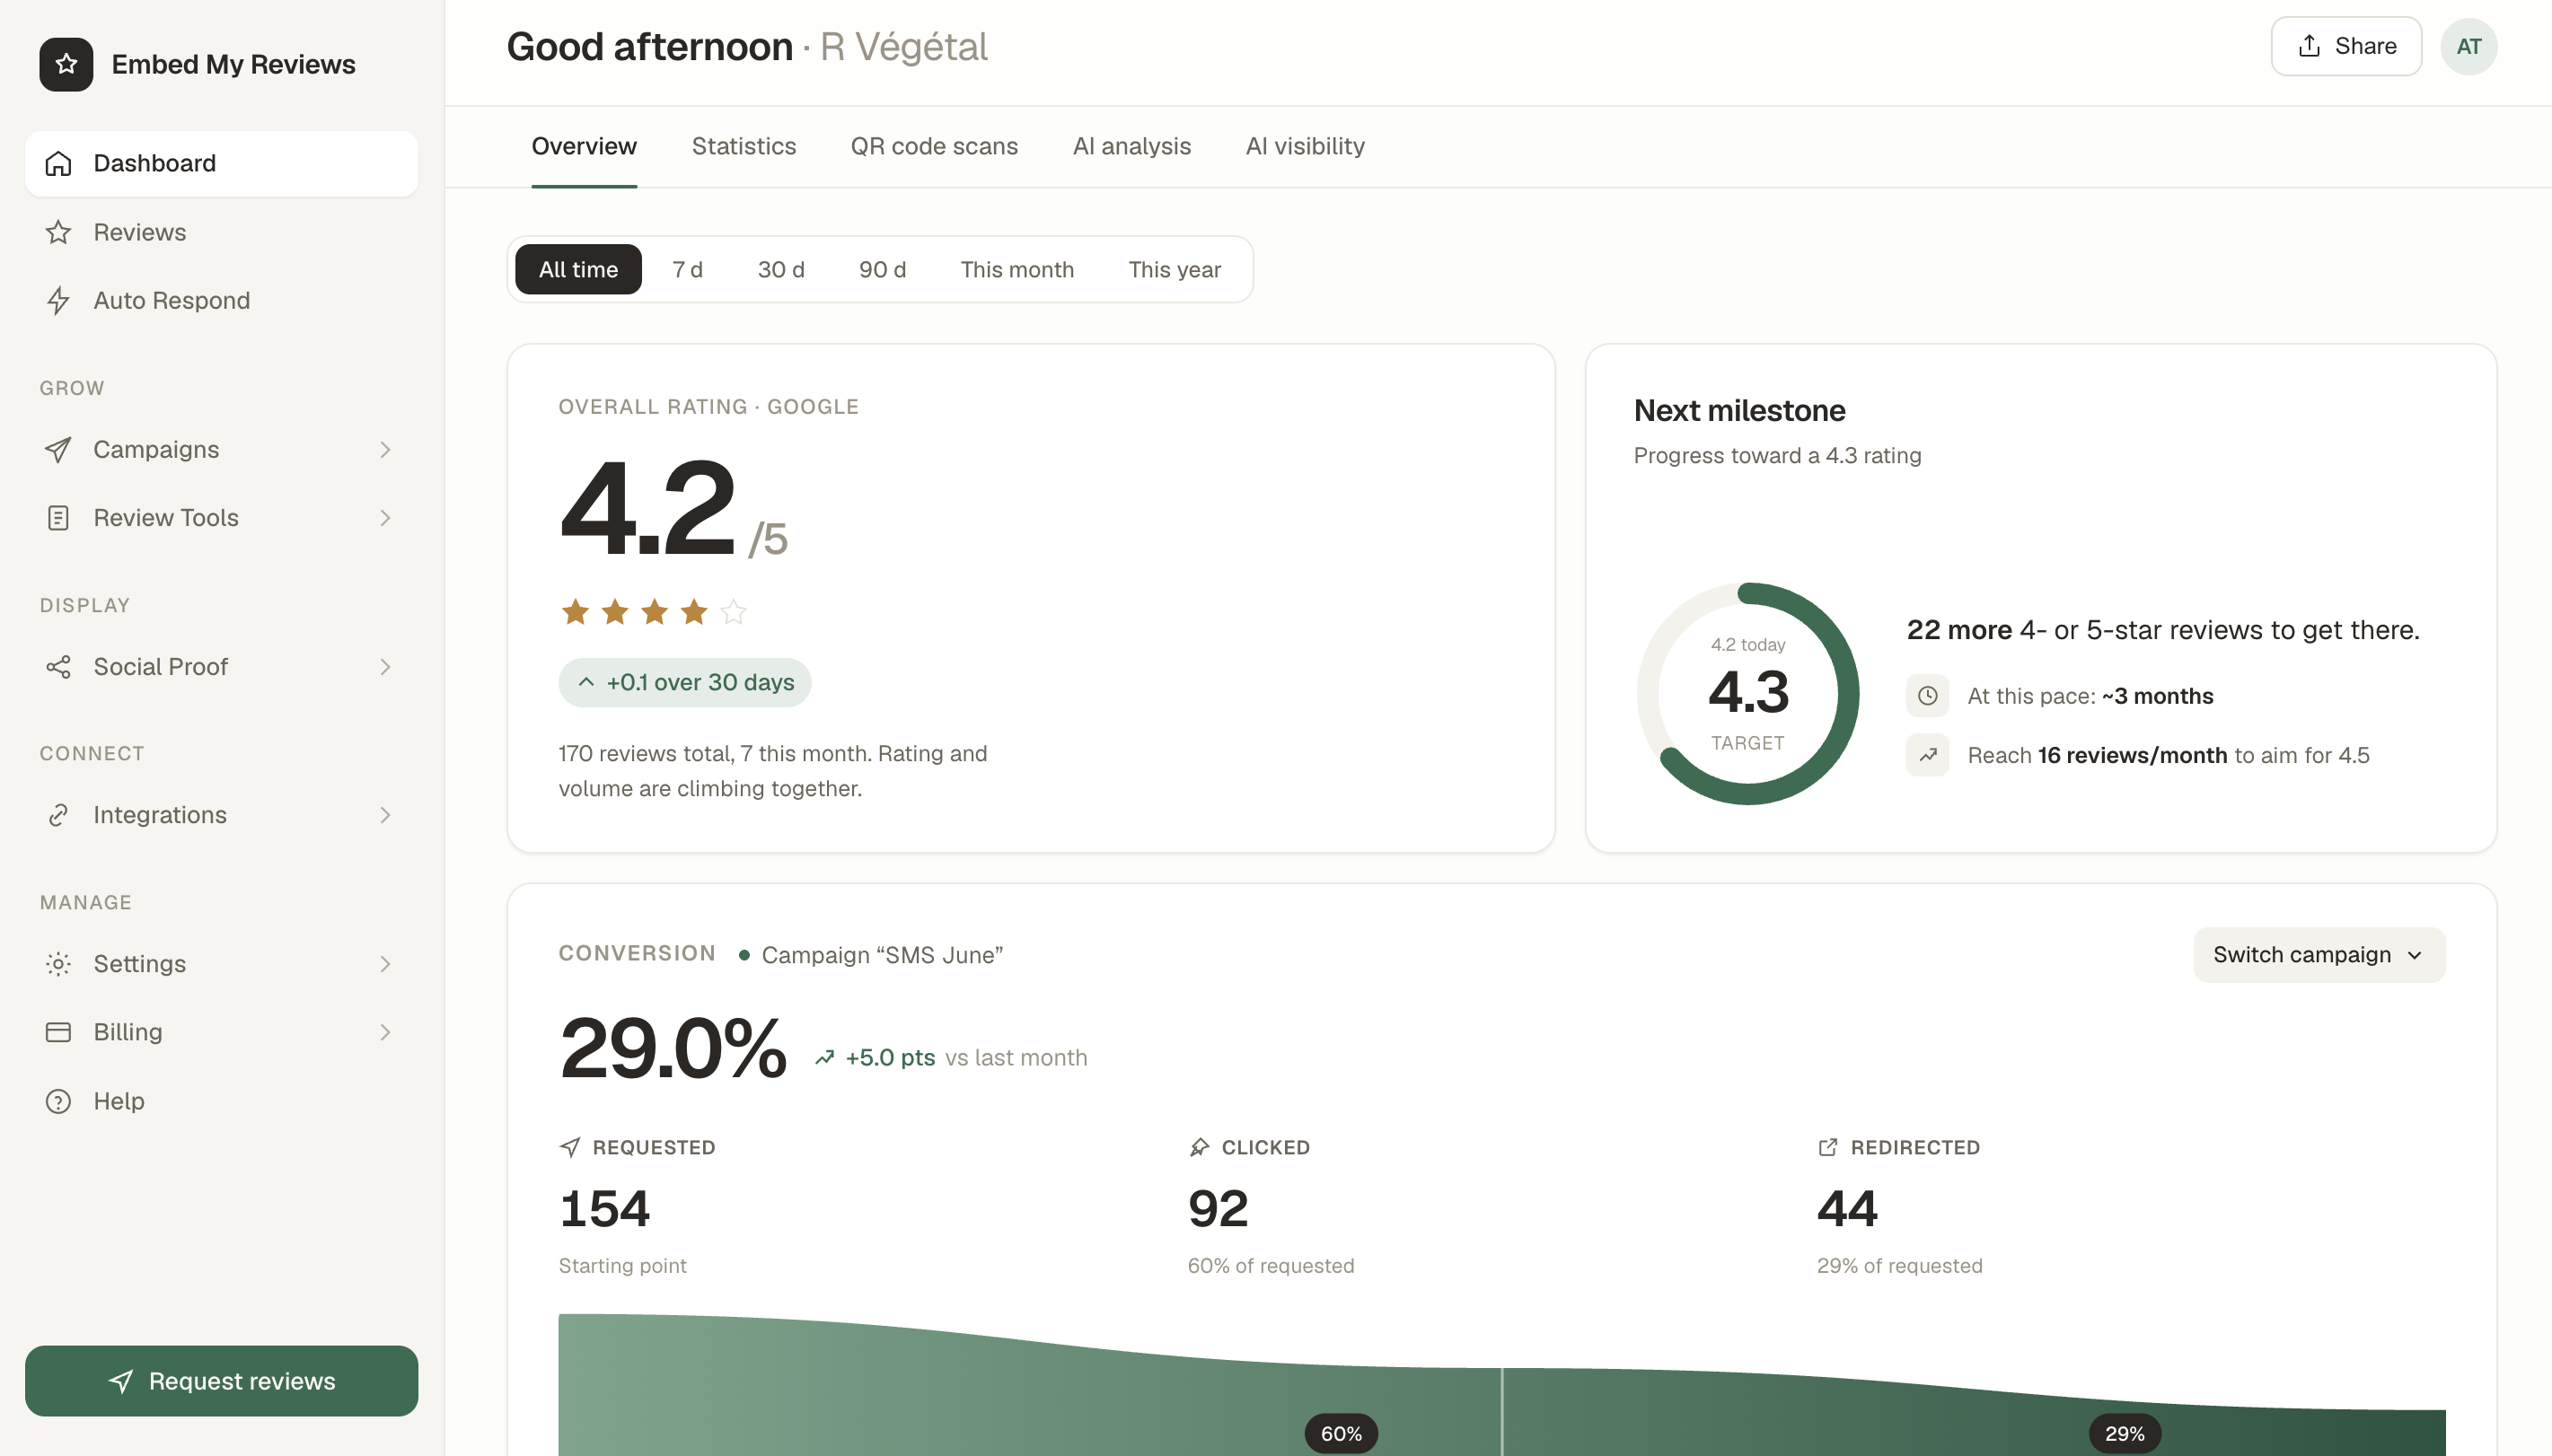The width and height of the screenshot is (2552, 1456).
Task: Open Help in the sidebar
Action: click(x=221, y=1101)
